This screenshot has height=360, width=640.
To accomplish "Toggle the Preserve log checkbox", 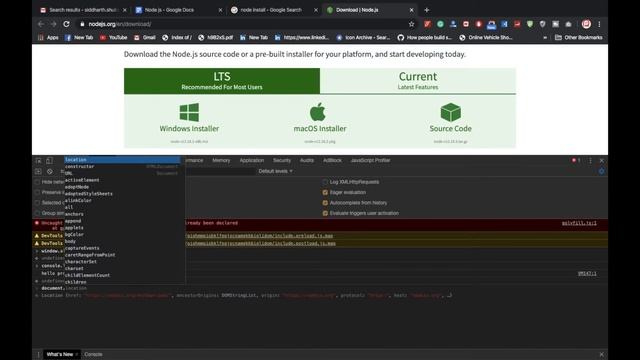I will pyautogui.click(x=38, y=192).
